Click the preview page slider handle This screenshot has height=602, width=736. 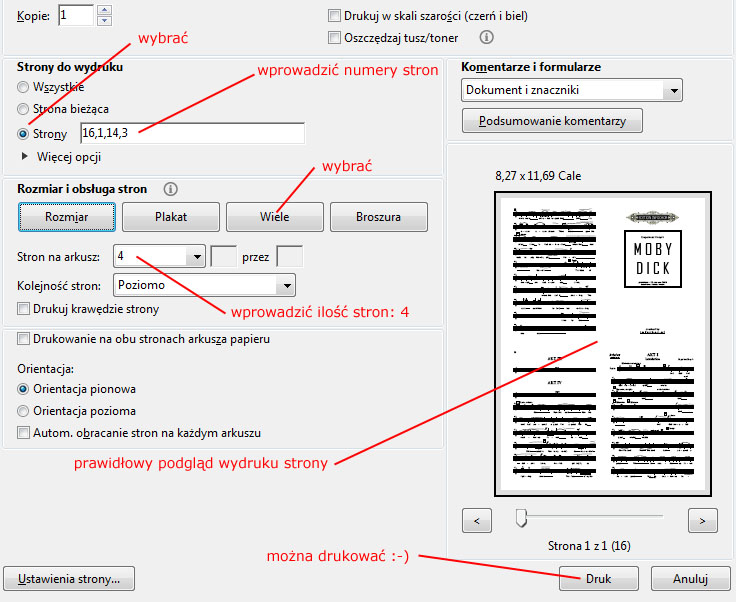pos(521,518)
